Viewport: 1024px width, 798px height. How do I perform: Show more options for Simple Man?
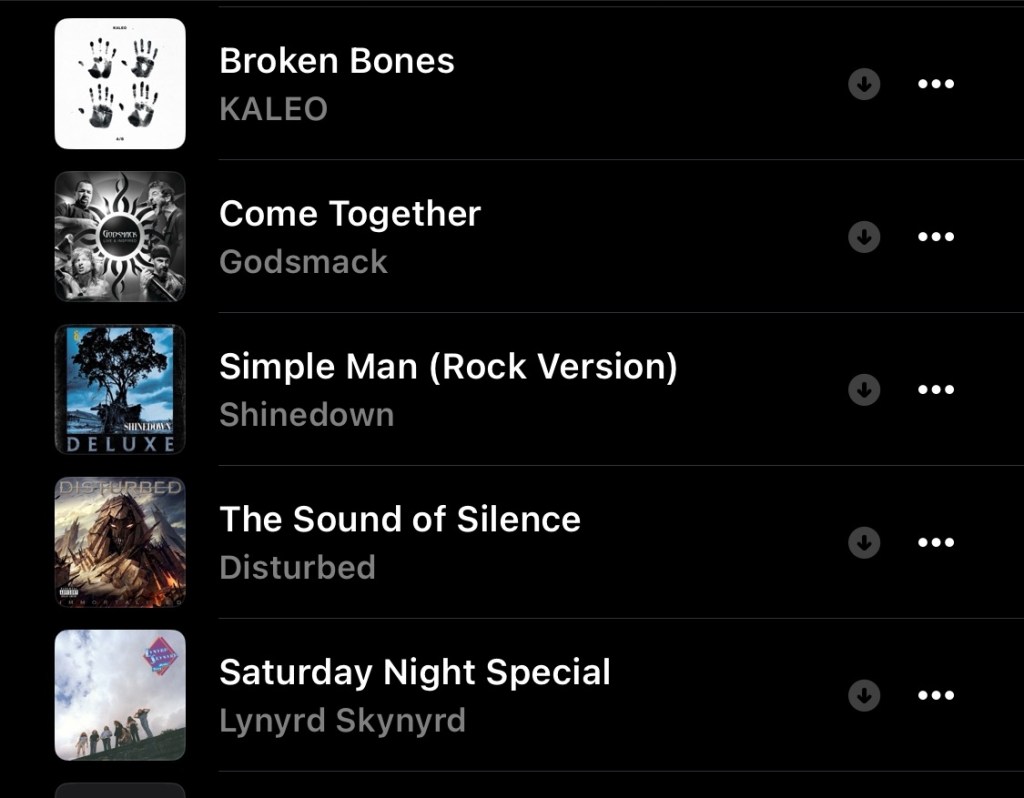[x=936, y=390]
